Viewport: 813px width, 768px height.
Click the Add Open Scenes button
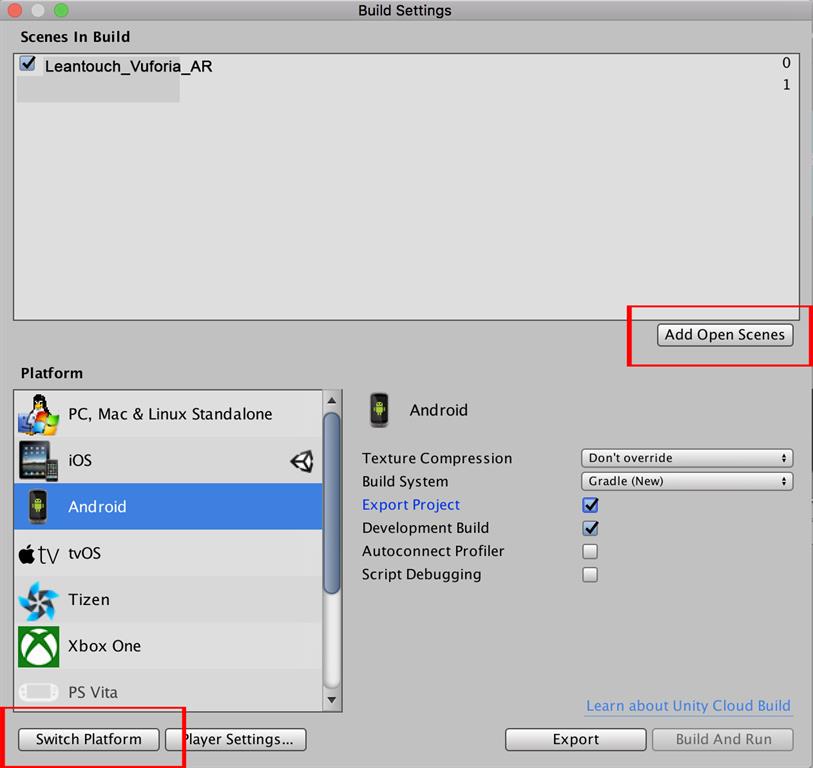pos(725,335)
